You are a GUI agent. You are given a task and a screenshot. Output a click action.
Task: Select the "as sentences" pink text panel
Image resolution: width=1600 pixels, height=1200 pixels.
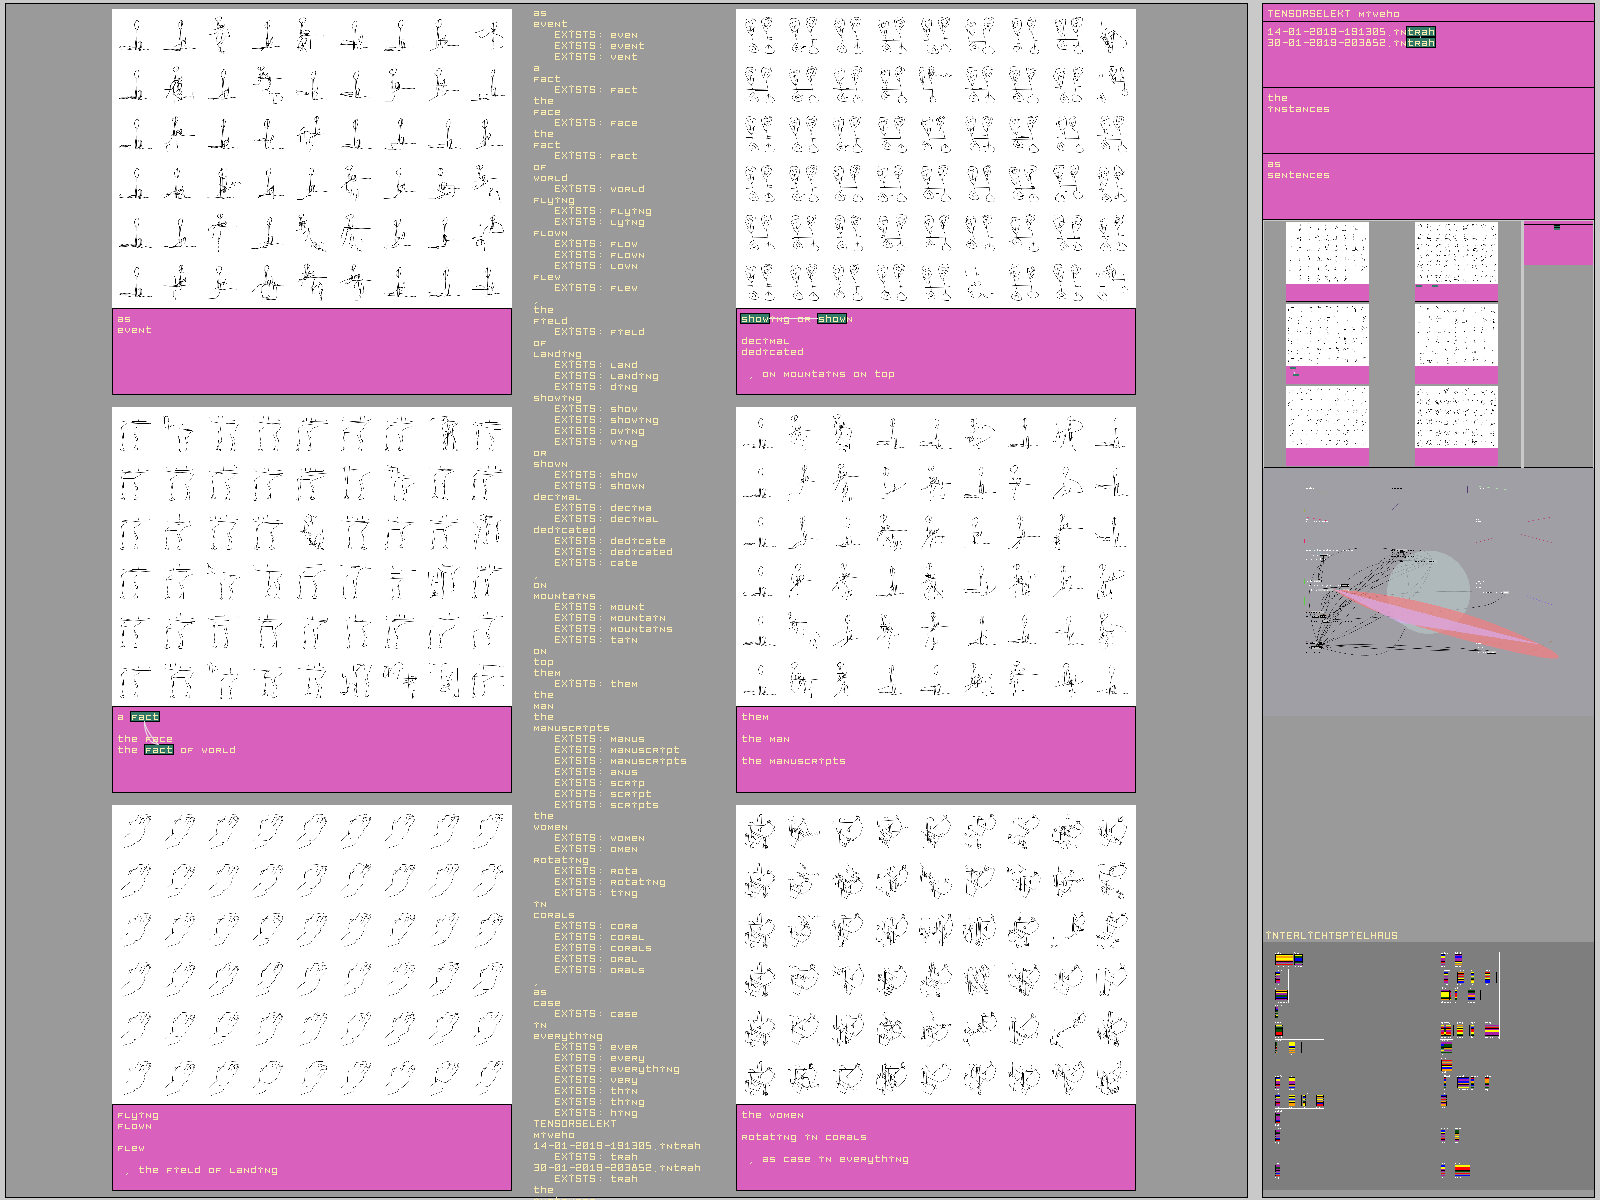tap(1427, 185)
